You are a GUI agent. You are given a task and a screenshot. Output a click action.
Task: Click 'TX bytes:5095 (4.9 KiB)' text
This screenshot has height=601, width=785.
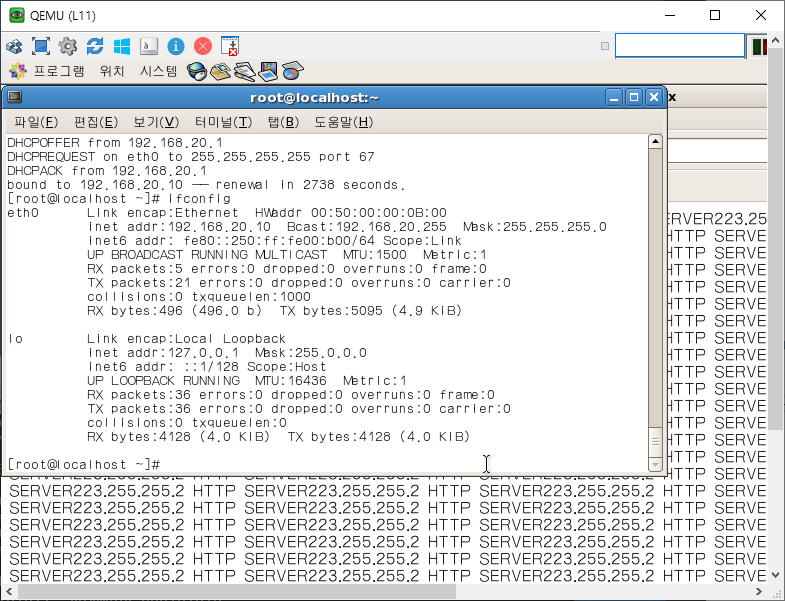(x=370, y=311)
